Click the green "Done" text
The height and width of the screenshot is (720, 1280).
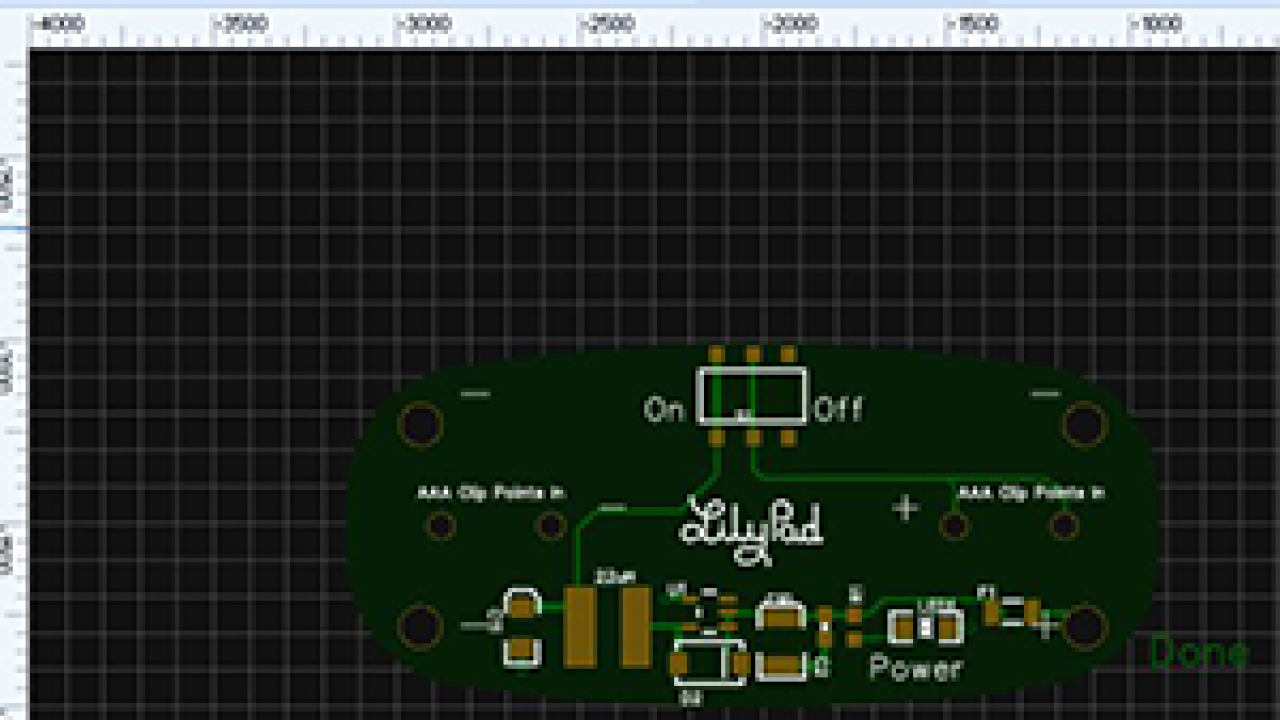(x=1199, y=653)
